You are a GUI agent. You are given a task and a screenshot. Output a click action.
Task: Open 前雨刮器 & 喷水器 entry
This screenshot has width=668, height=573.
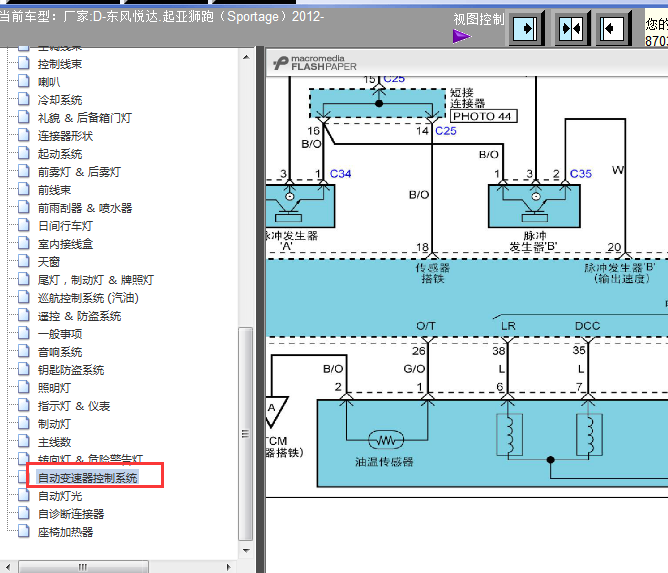[85, 208]
